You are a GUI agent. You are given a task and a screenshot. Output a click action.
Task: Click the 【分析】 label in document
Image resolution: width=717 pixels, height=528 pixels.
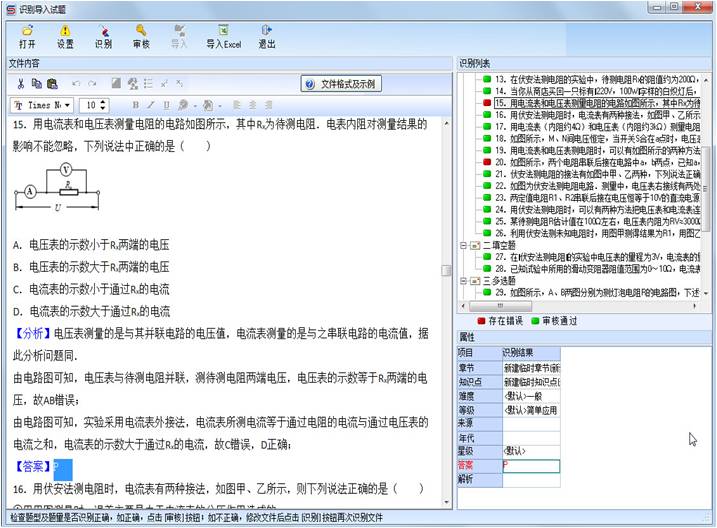pyautogui.click(x=32, y=333)
